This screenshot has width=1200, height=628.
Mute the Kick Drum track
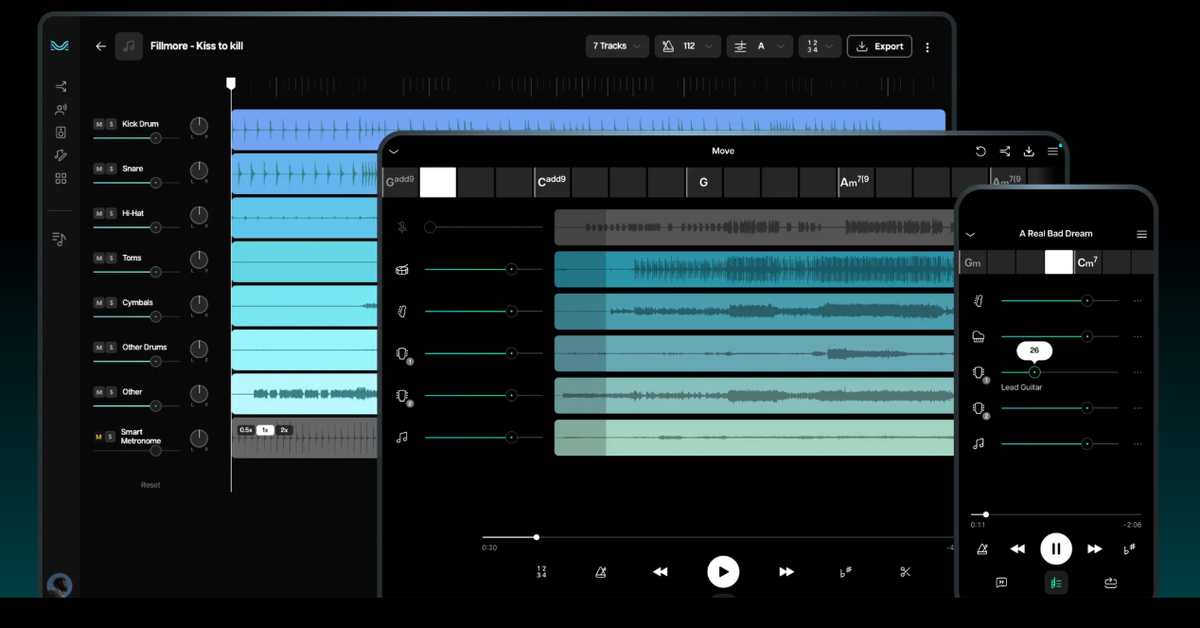pyautogui.click(x=99, y=124)
